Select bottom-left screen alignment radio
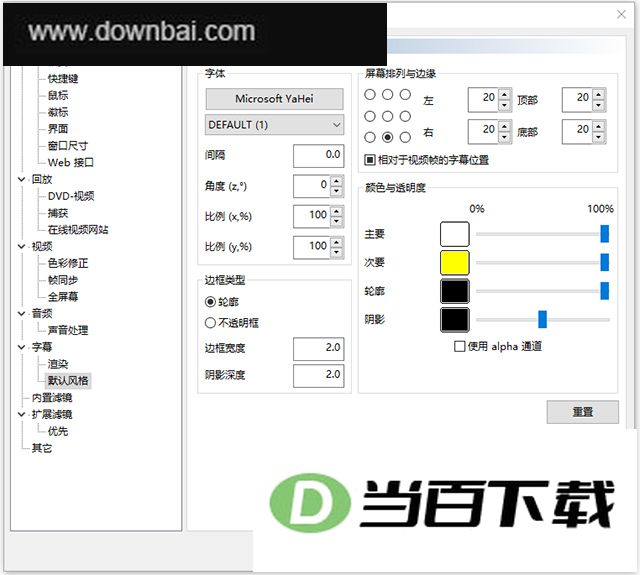The height and width of the screenshot is (575, 640). pos(370,138)
